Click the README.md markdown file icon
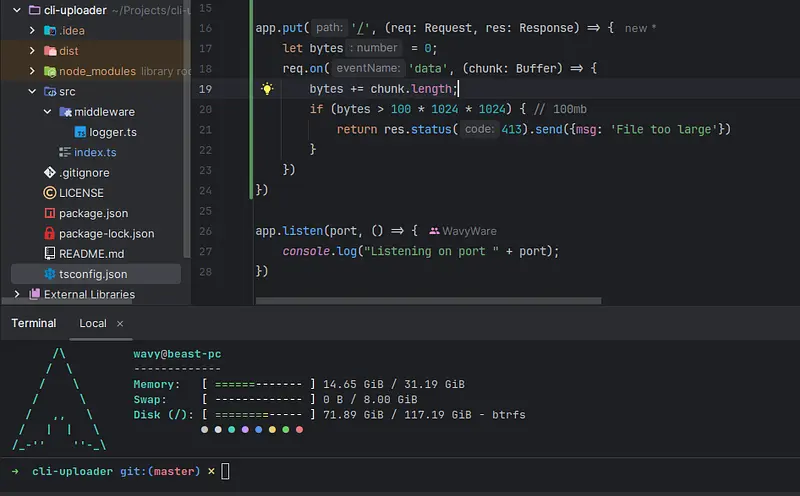The image size is (800, 496). coord(49,254)
